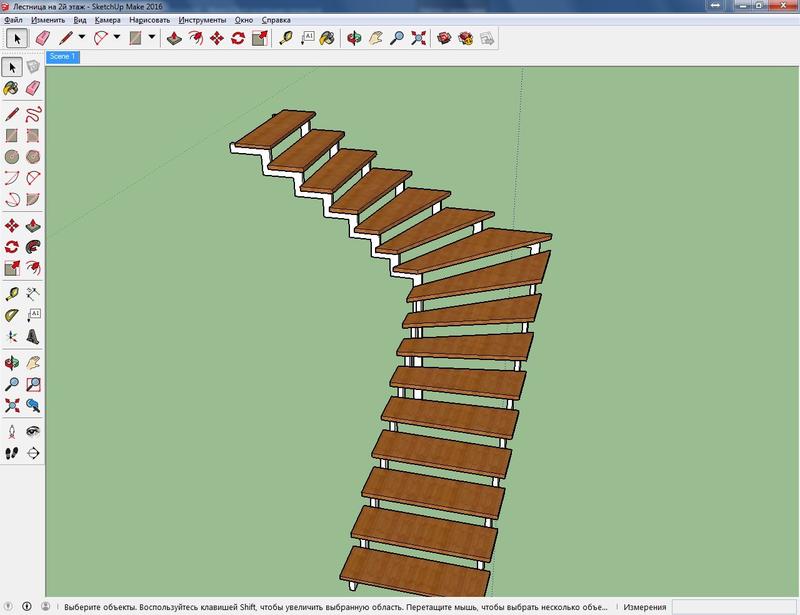800x615 pixels.
Task: Click the Измерения measurements input box
Action: coord(732,606)
